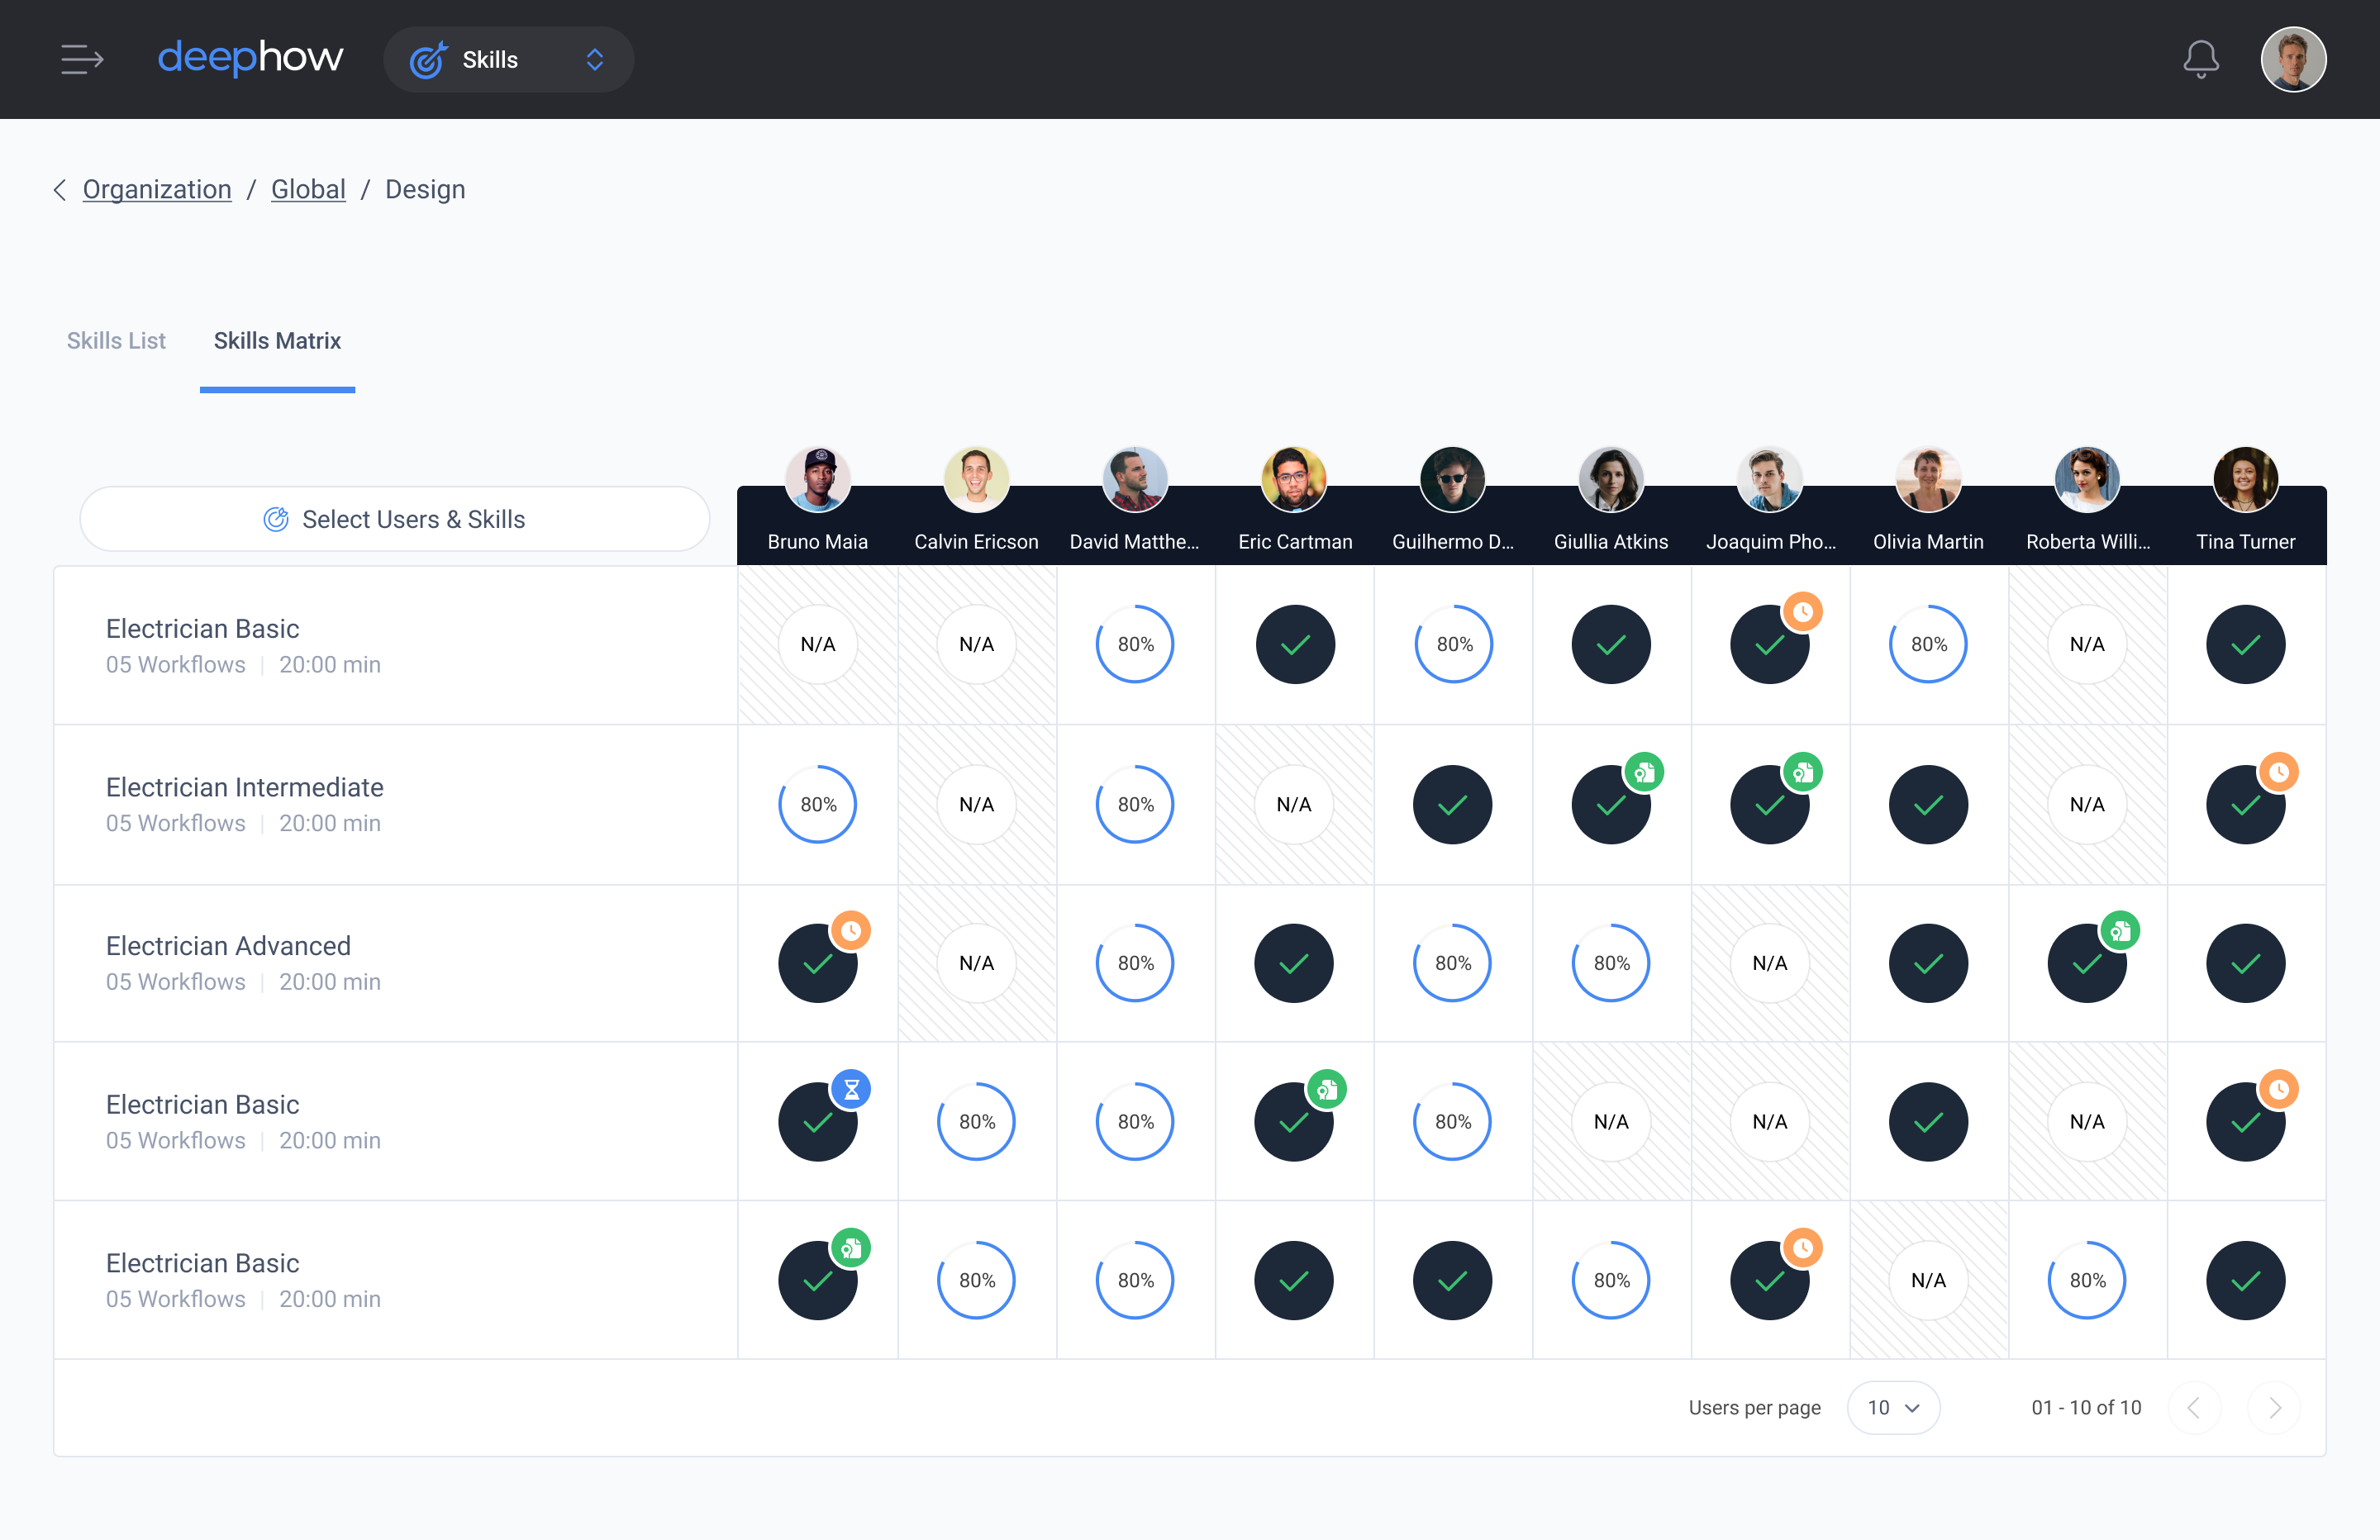Click the orange clock badge on Bruno's Electrician Advanced
The height and width of the screenshot is (1540, 2380).
[x=851, y=930]
